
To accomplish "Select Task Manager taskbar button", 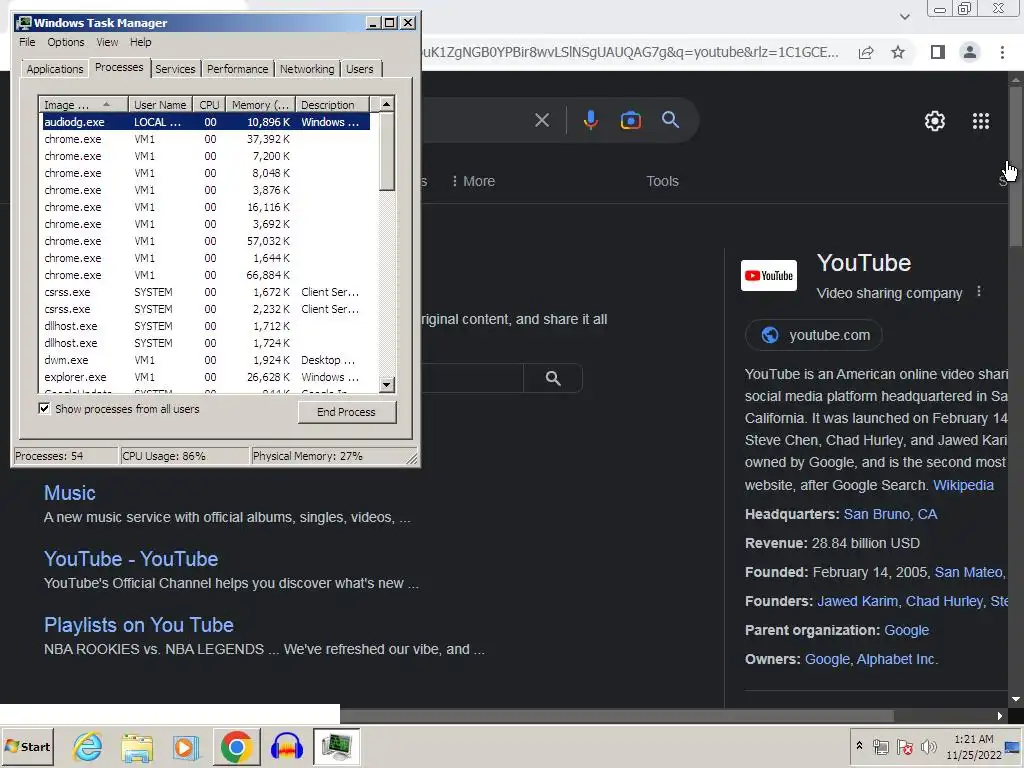I will 336,746.
